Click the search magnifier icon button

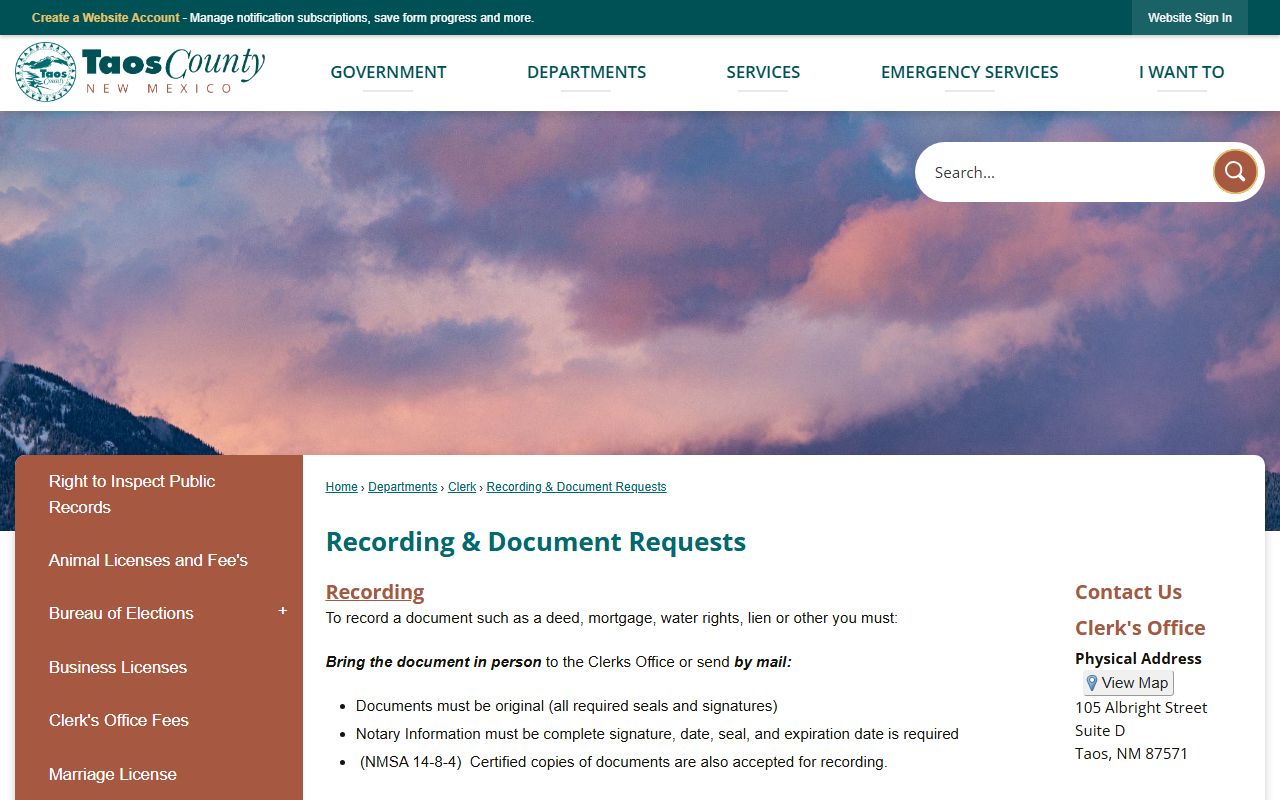coord(1235,172)
